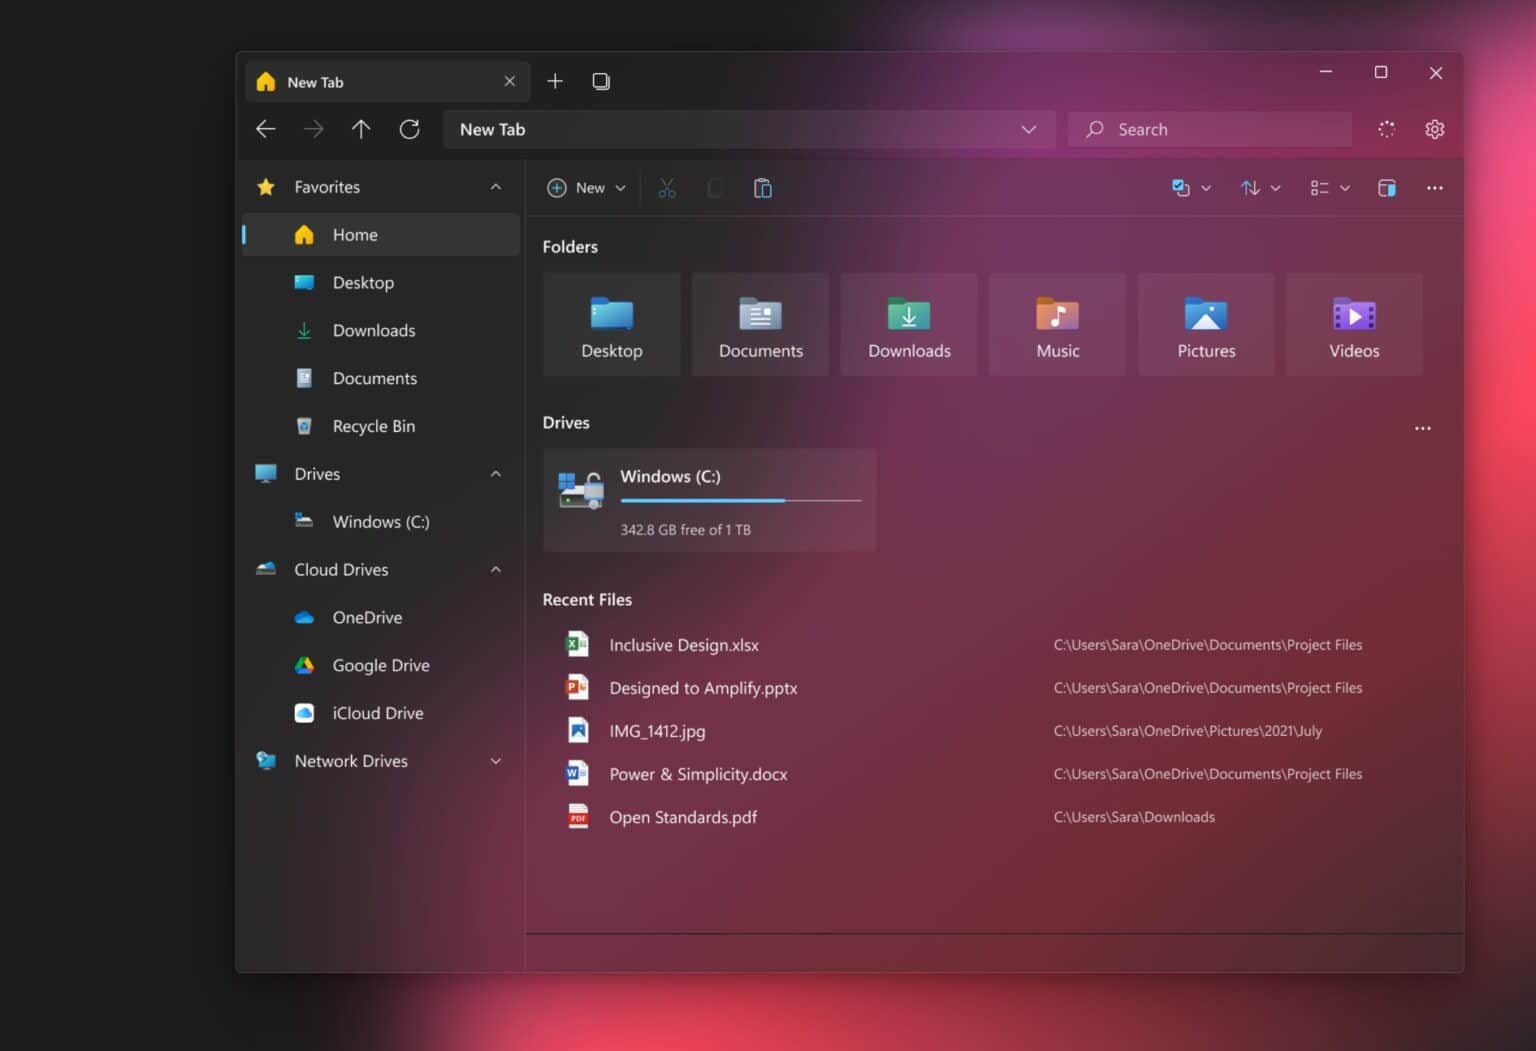Go back using the back arrow
Image resolution: width=1536 pixels, height=1051 pixels.
coord(266,129)
